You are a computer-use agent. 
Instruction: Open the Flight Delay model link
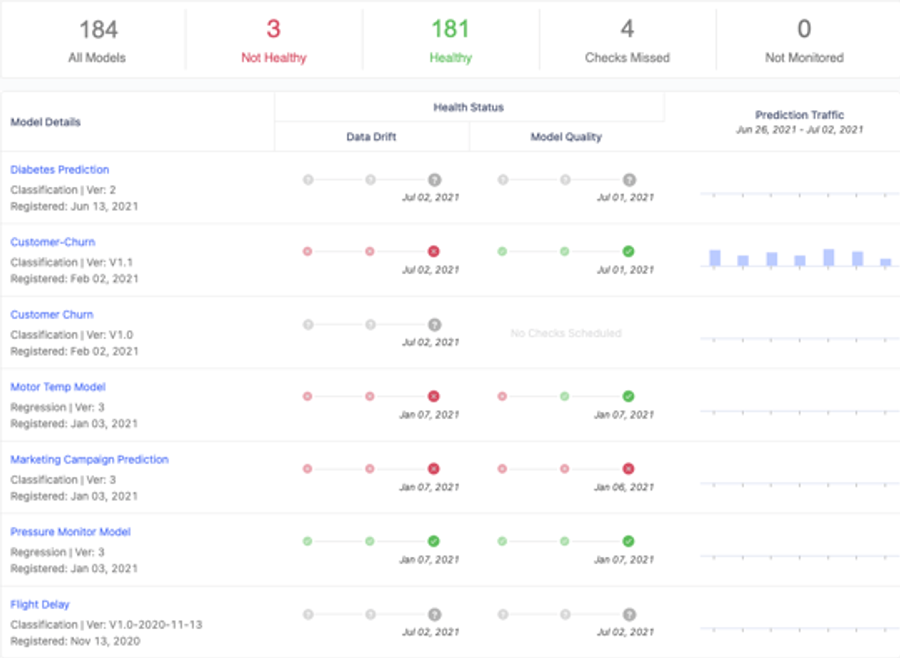[x=40, y=604]
